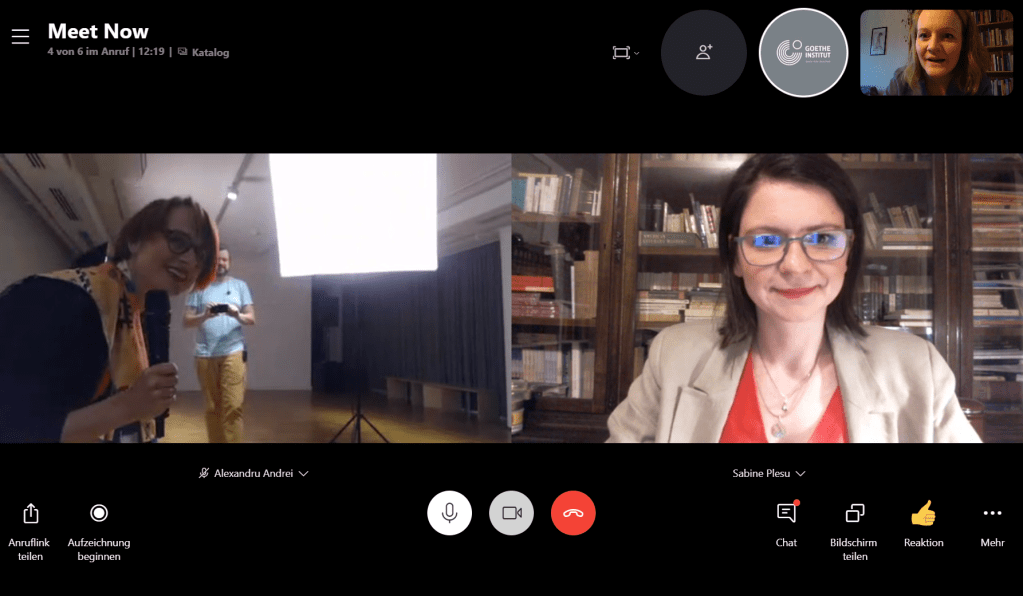This screenshot has width=1023, height=596.
Task: Select the Goethe Institut participant avatar
Action: [804, 53]
